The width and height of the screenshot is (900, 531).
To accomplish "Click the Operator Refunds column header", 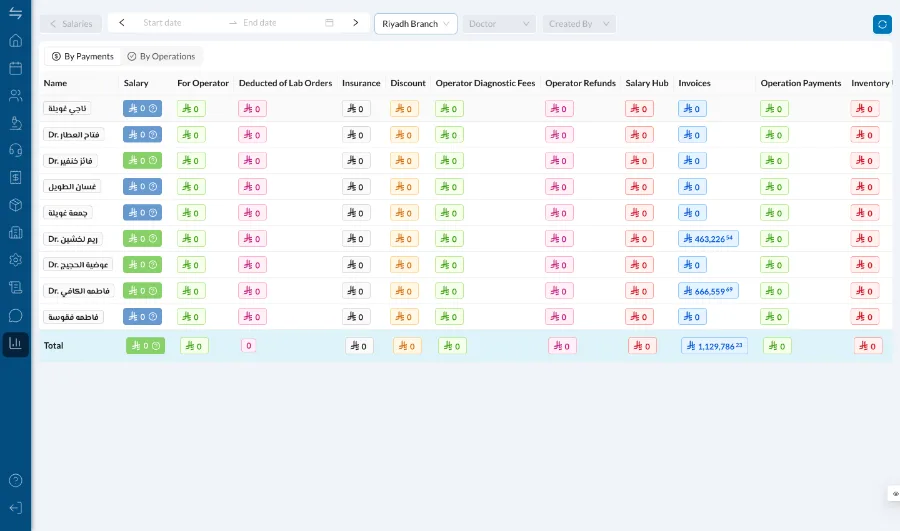I will click(580, 83).
